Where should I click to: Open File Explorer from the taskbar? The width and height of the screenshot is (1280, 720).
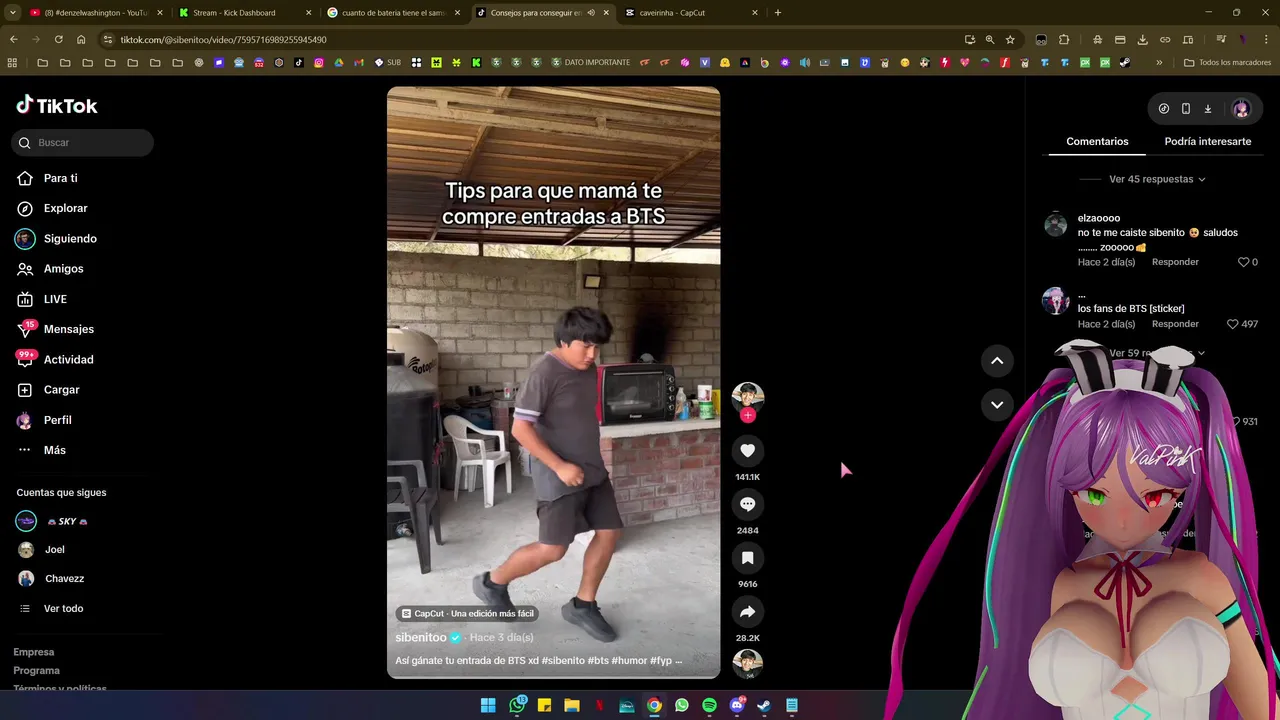pyautogui.click(x=572, y=705)
